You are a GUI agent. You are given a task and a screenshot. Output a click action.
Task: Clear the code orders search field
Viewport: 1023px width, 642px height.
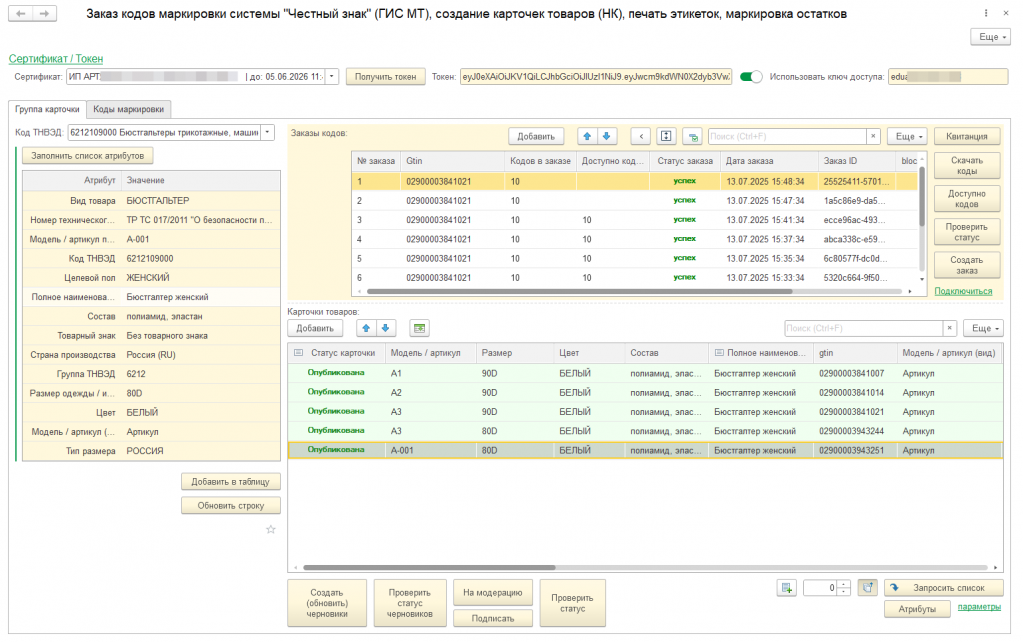pos(873,136)
